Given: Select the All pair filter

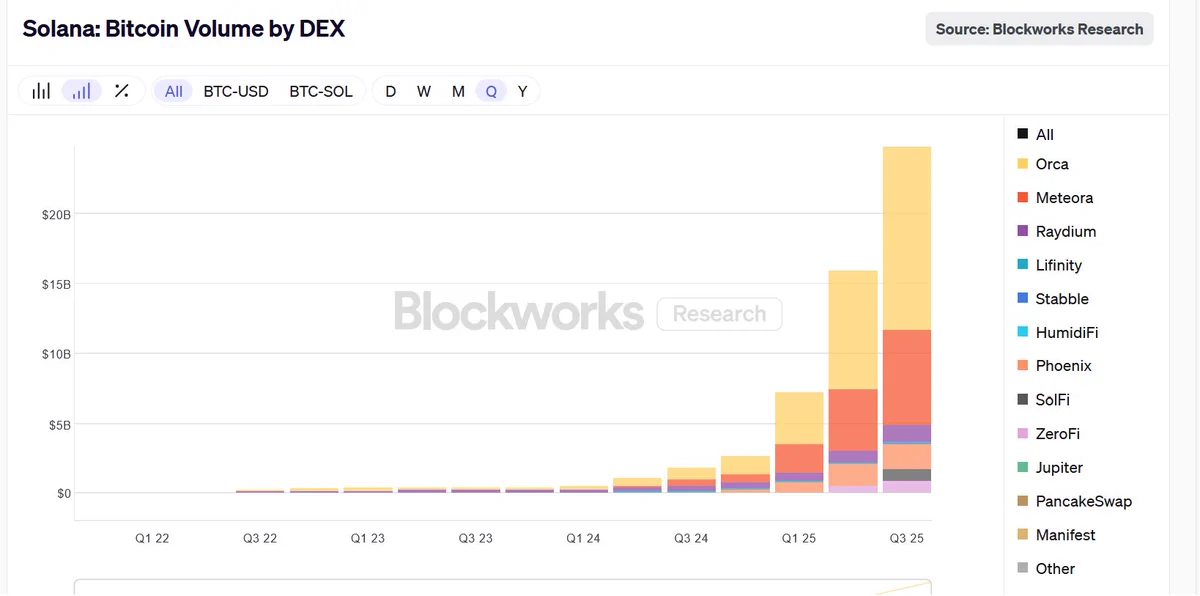Looking at the screenshot, I should point(174,91).
